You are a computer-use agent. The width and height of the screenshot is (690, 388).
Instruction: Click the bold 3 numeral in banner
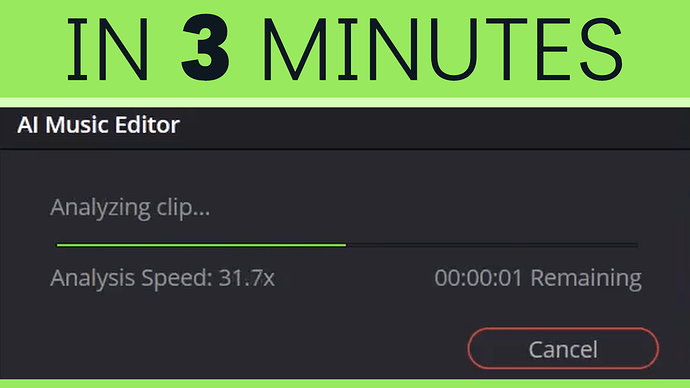[206, 48]
